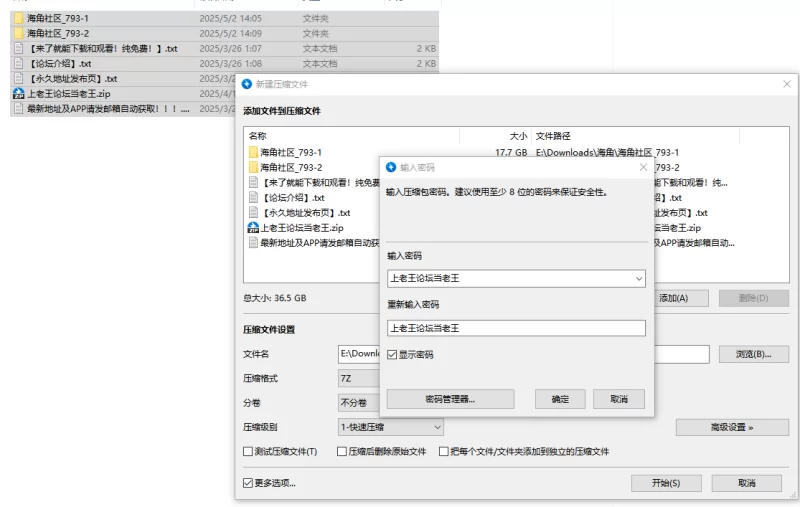Click path E:\Downloads\海角\海角社区_793-1
Viewport: 800px width, 507px height.
click(607, 152)
